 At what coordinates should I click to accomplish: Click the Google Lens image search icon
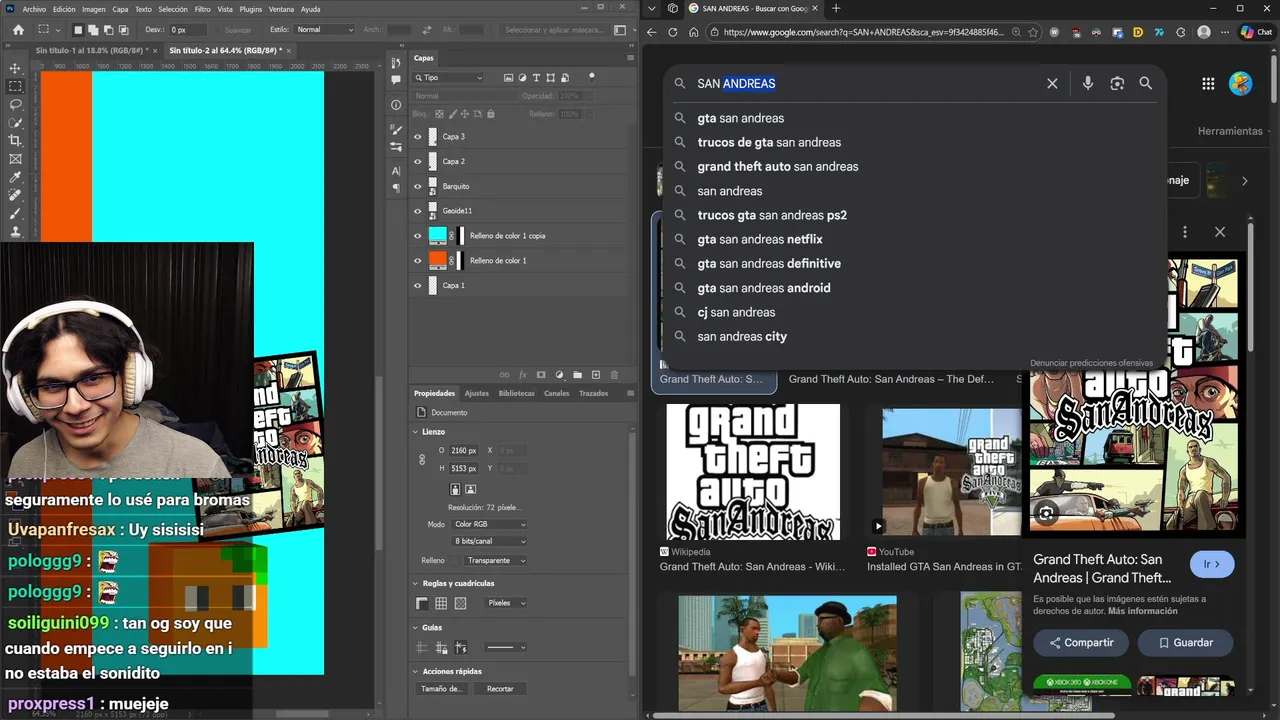(x=1117, y=83)
